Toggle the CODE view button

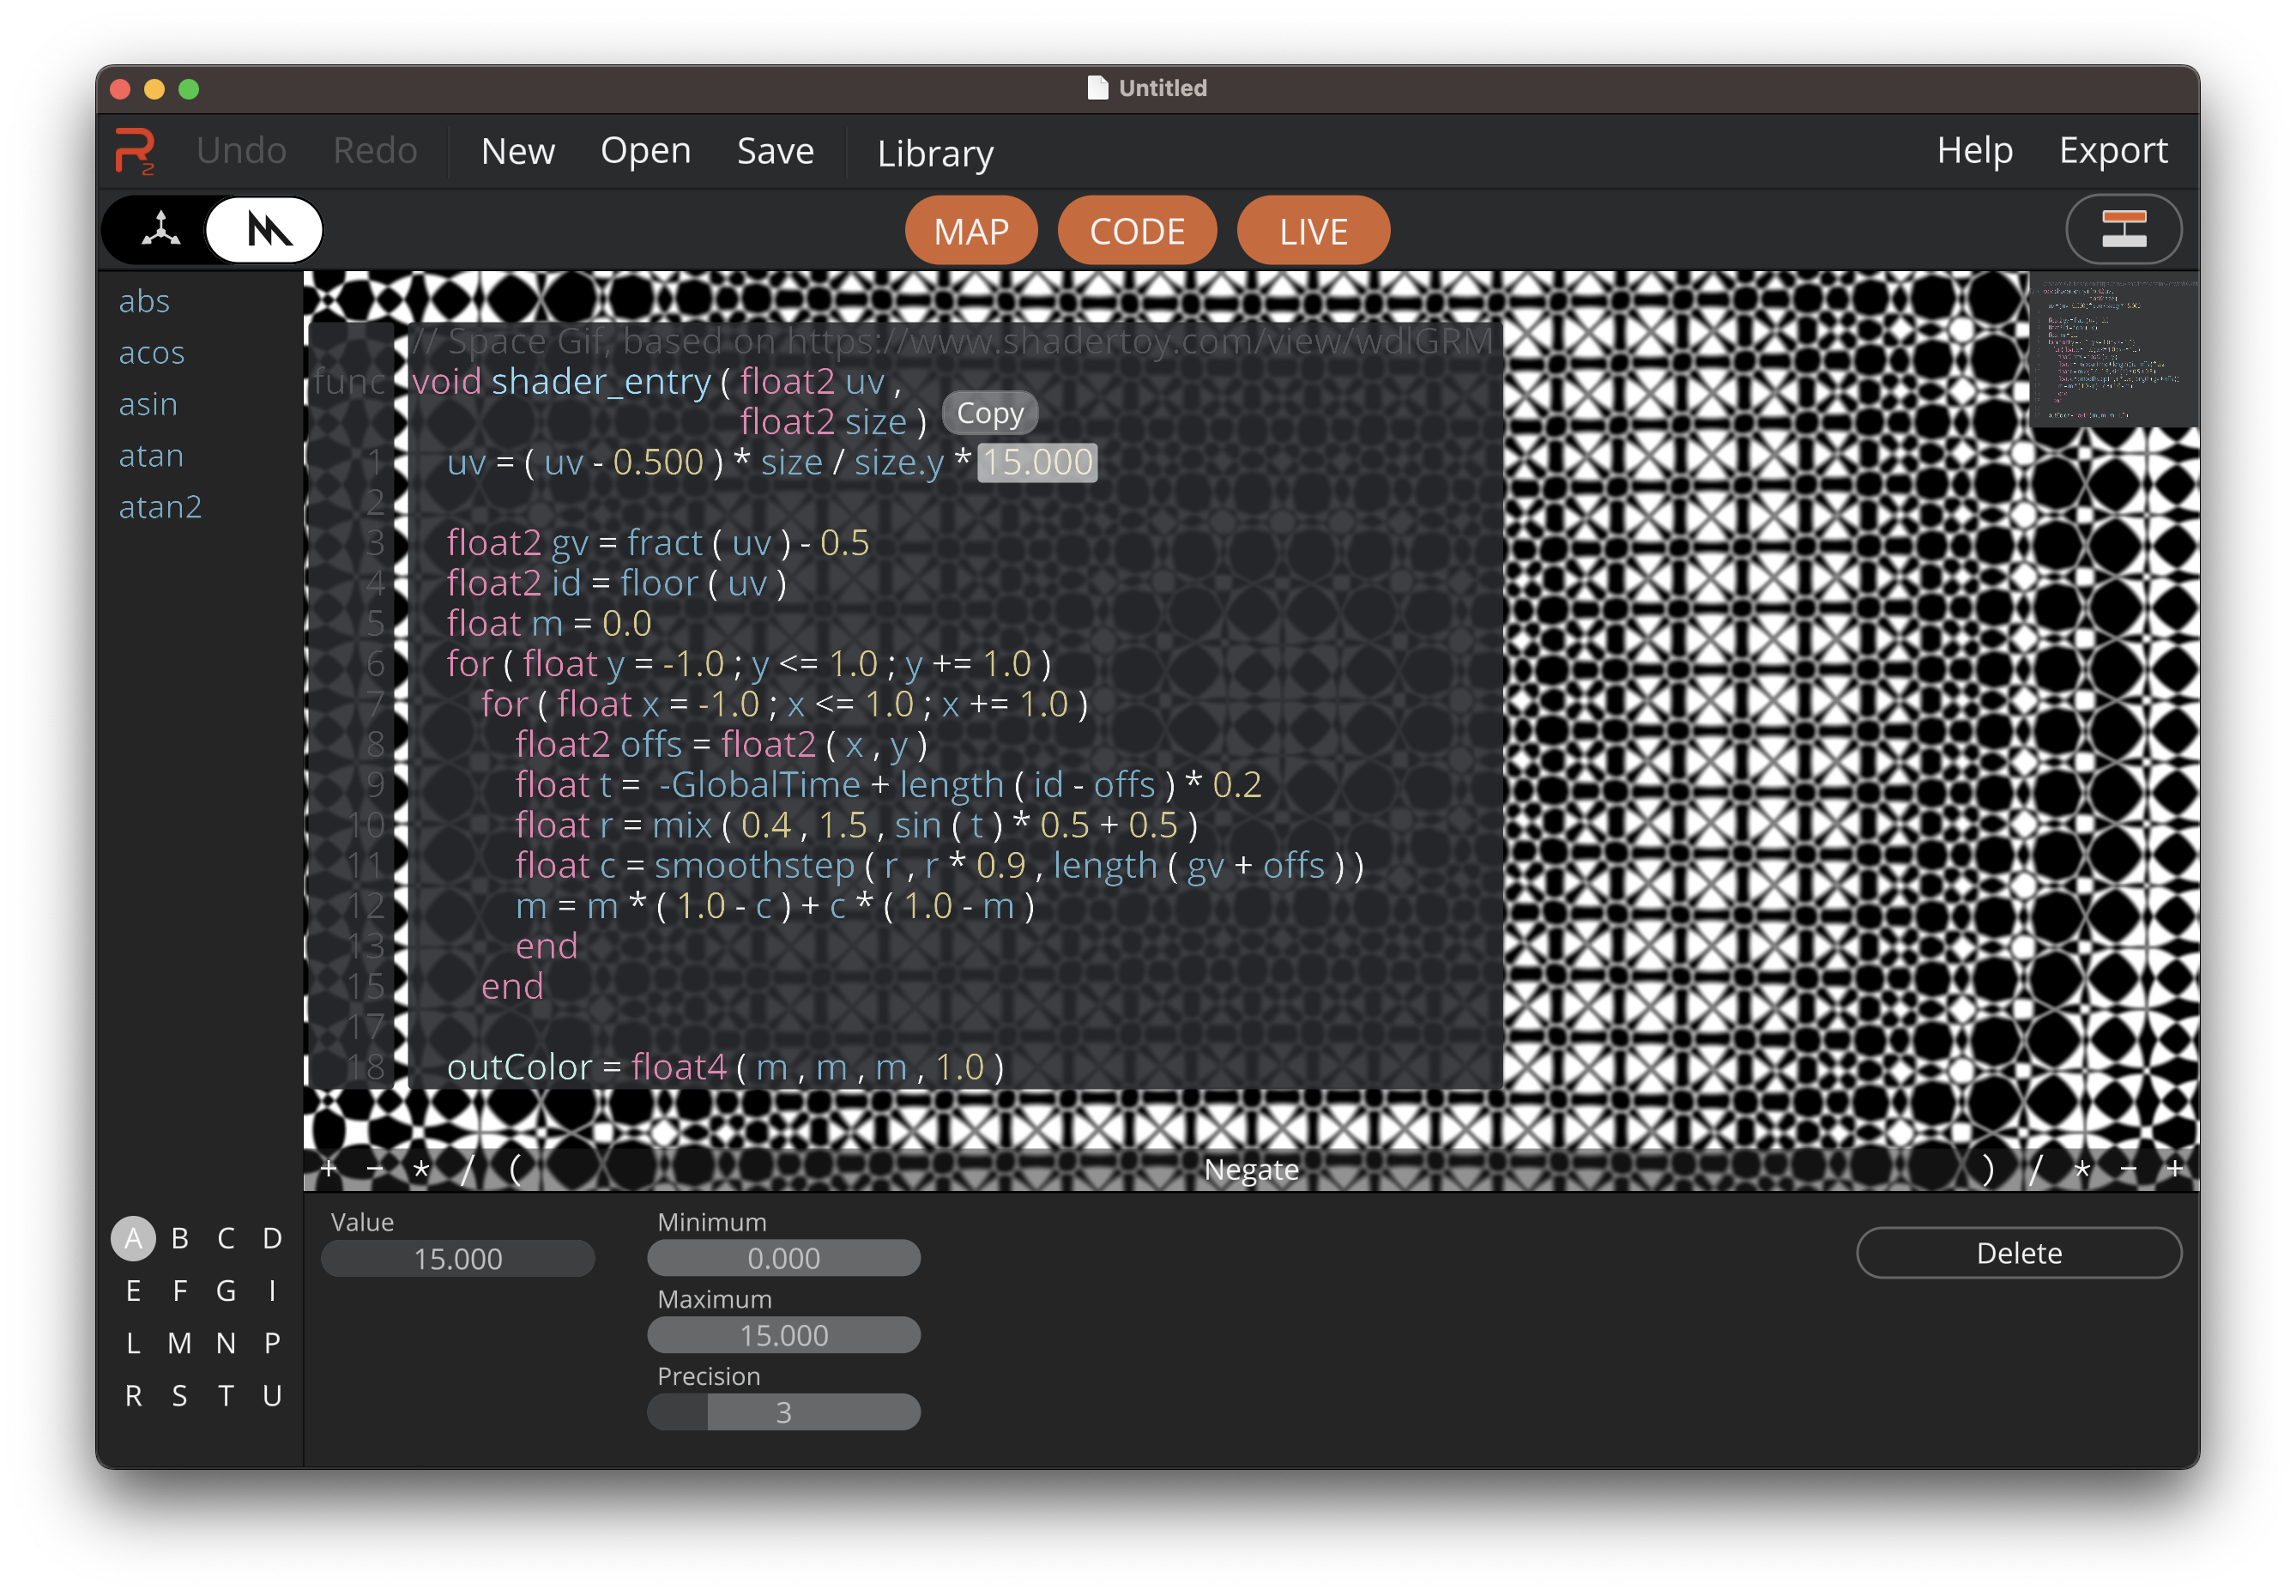click(x=1136, y=232)
